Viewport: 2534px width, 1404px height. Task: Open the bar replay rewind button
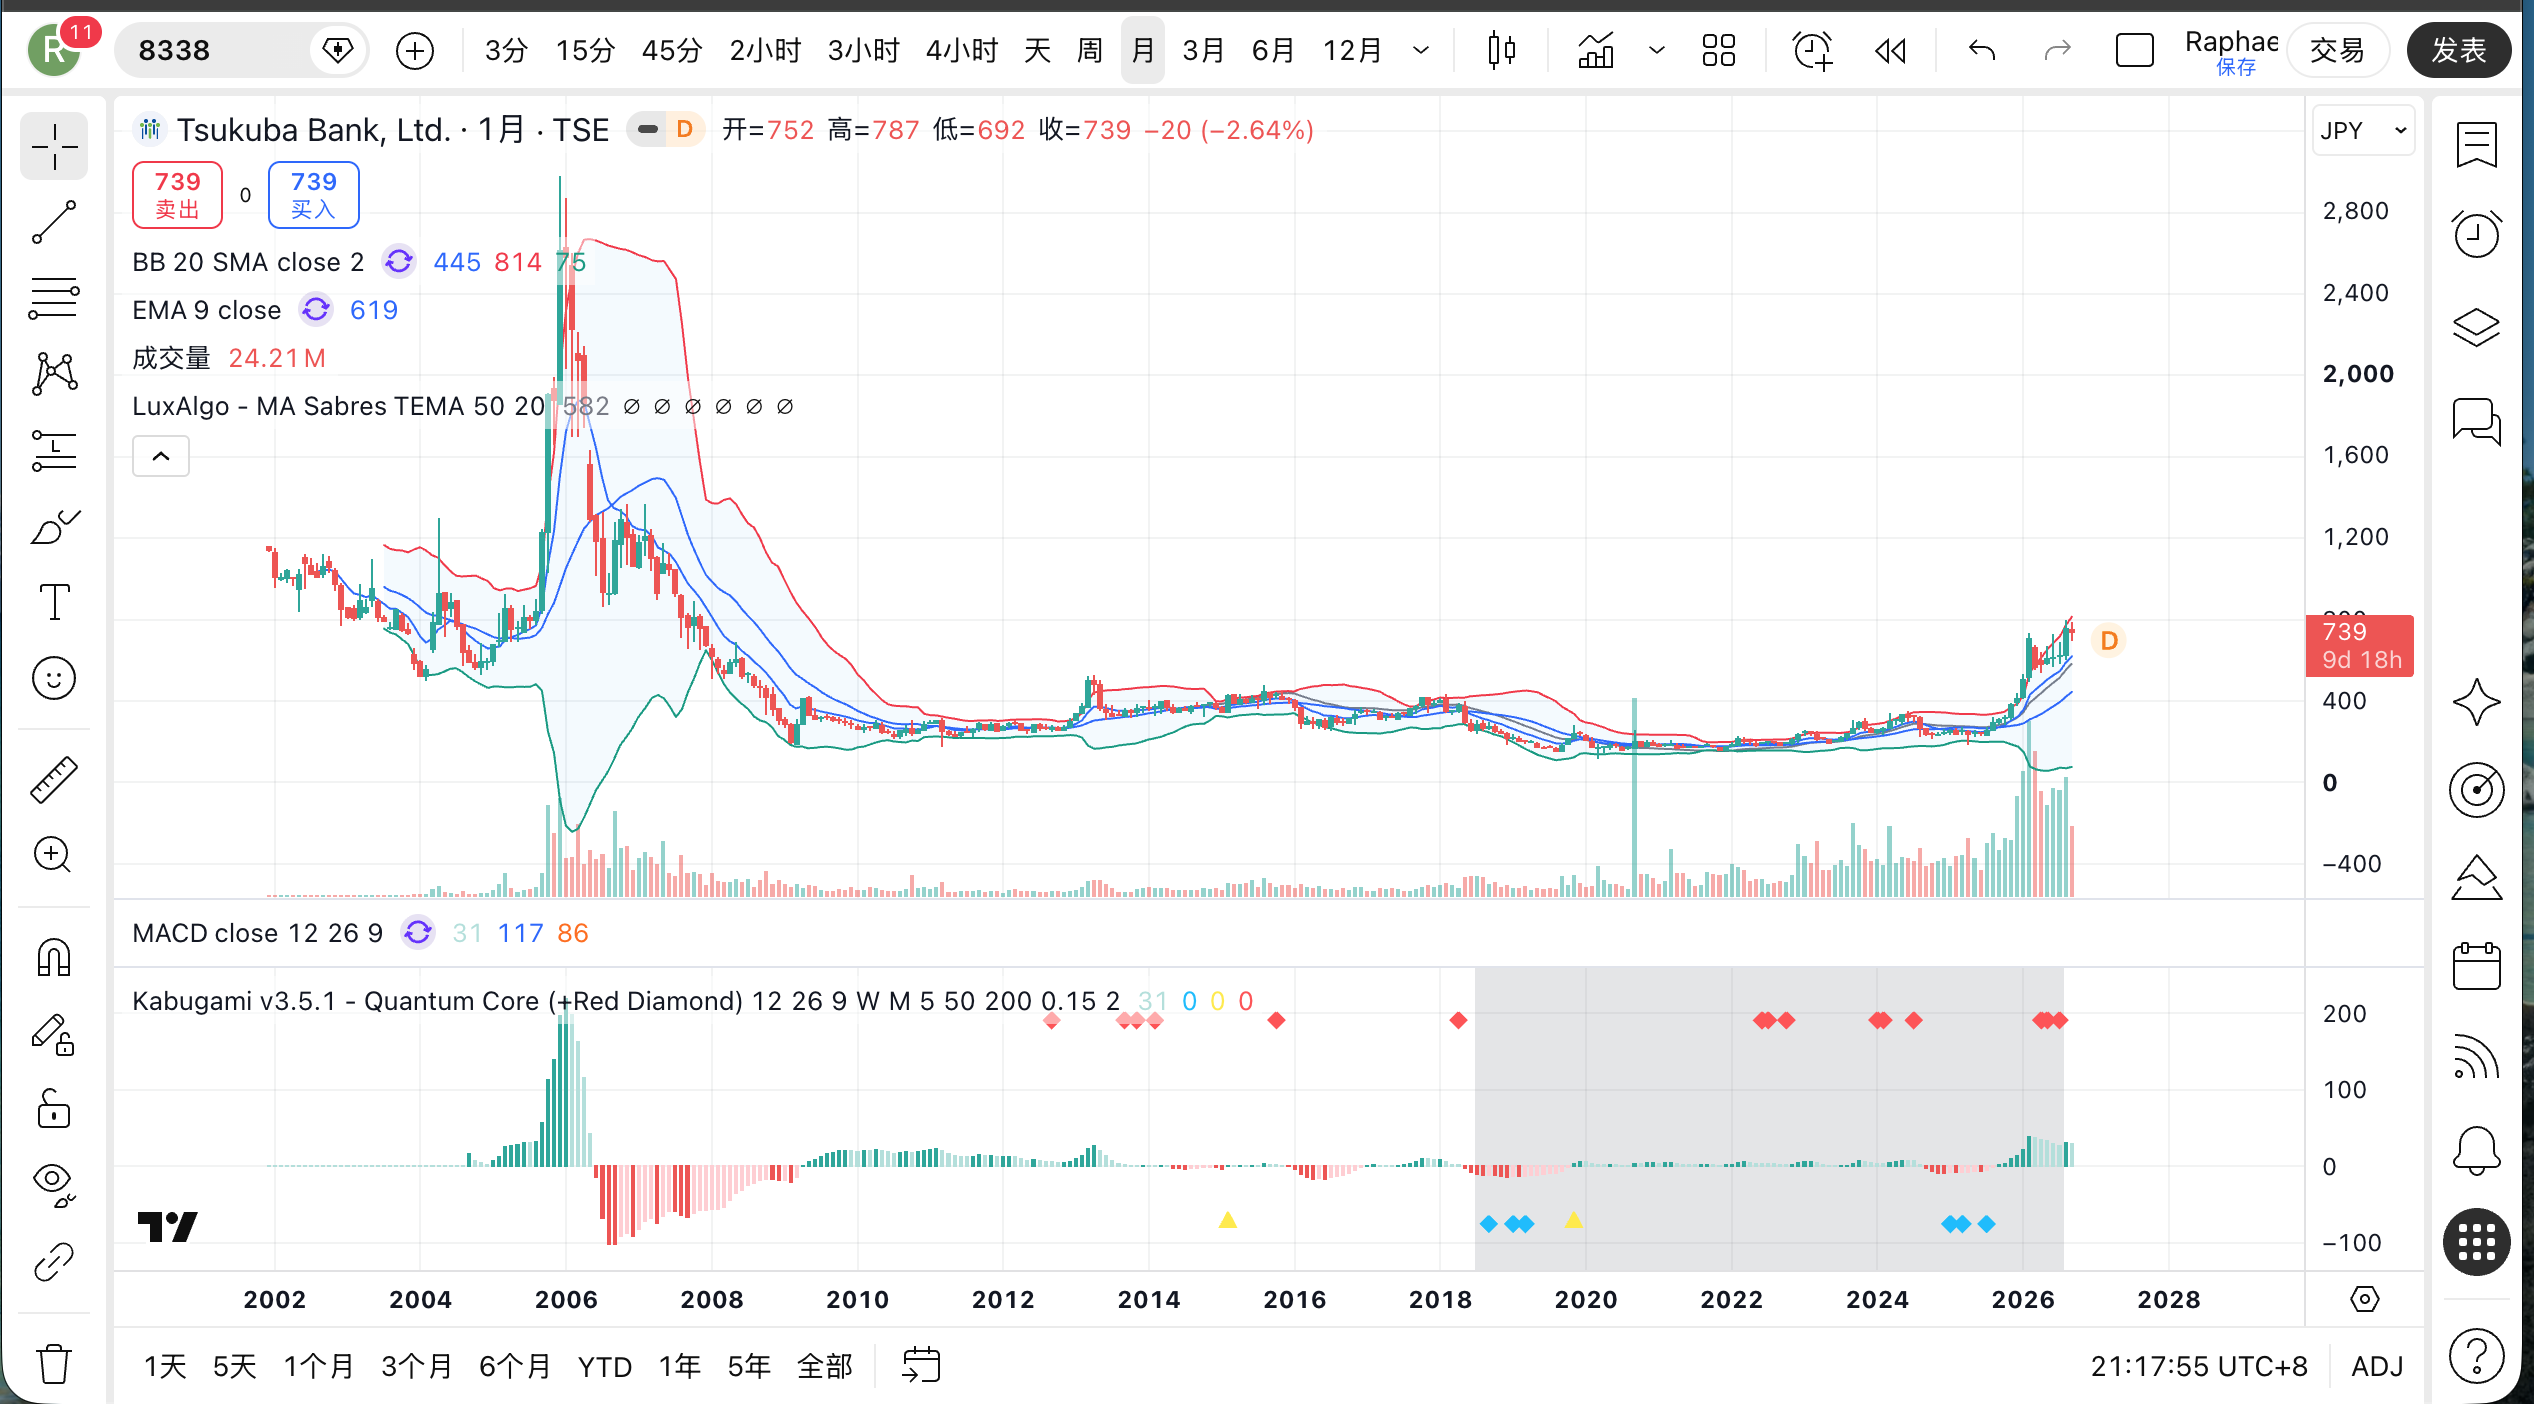[x=1890, y=50]
